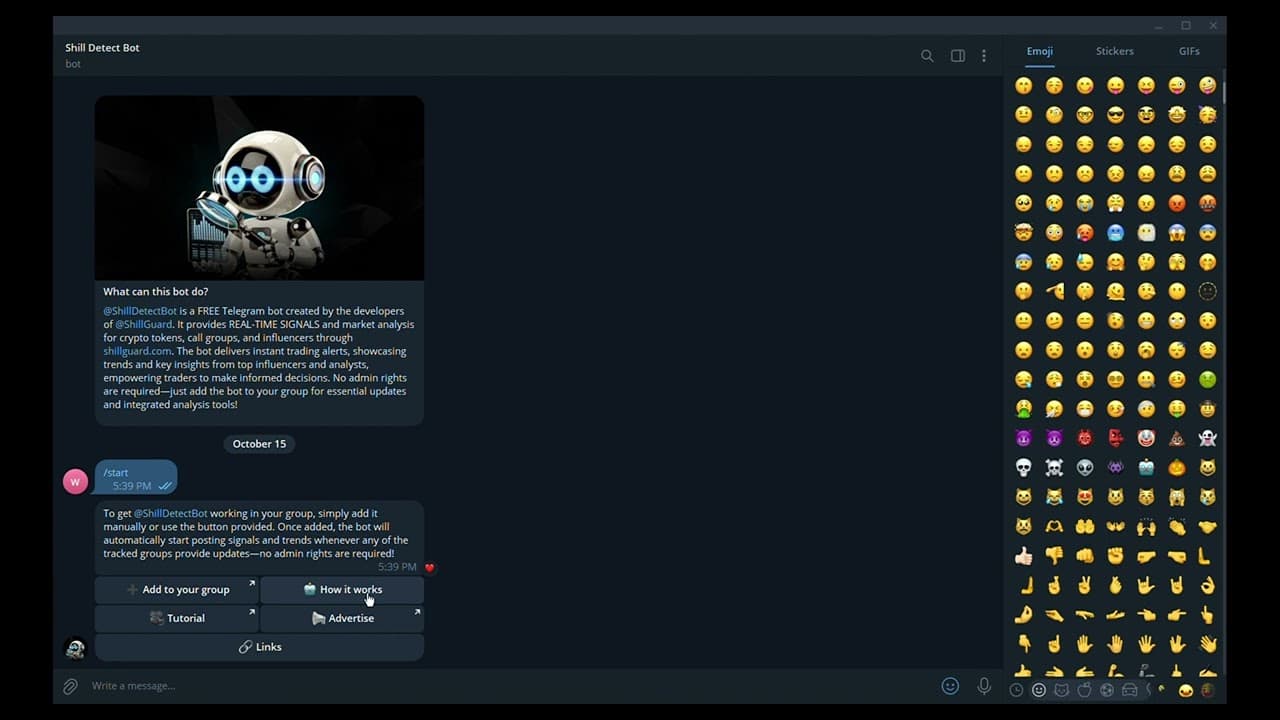Click the bot avatar beside the Links button
Viewport: 1280px width, 720px height.
coord(75,649)
